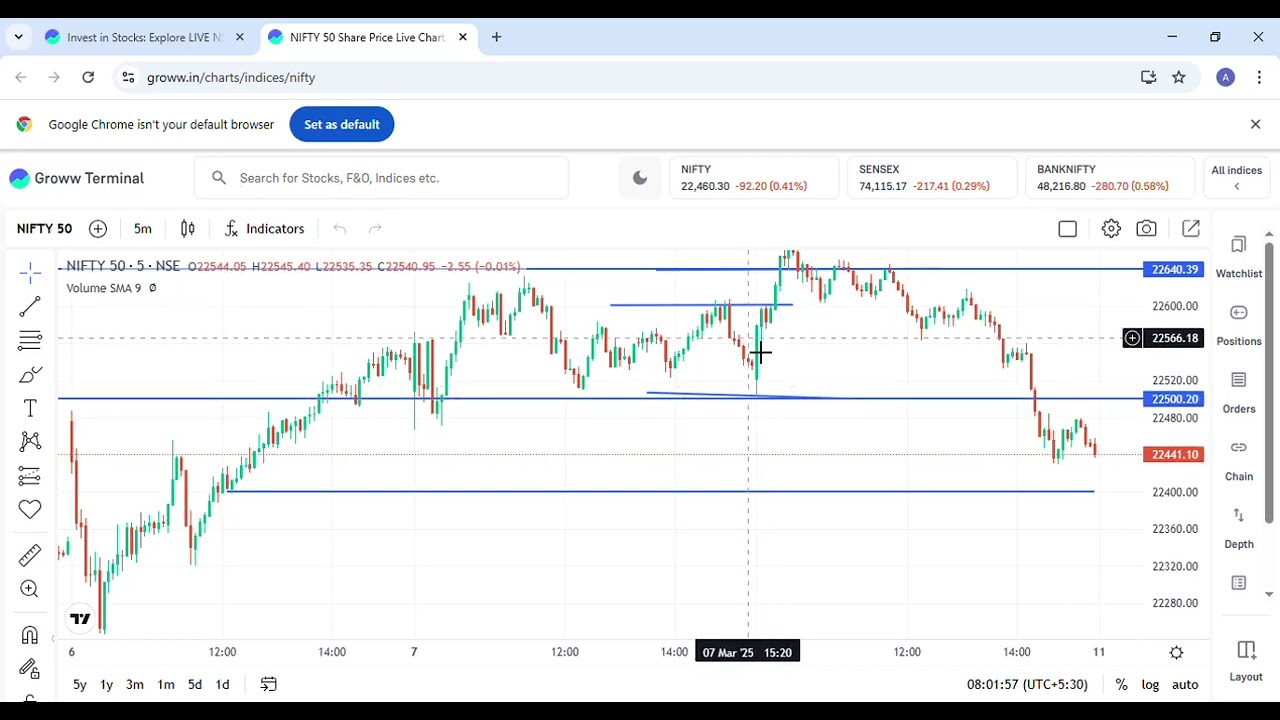Select the 5y date range

coord(80,685)
